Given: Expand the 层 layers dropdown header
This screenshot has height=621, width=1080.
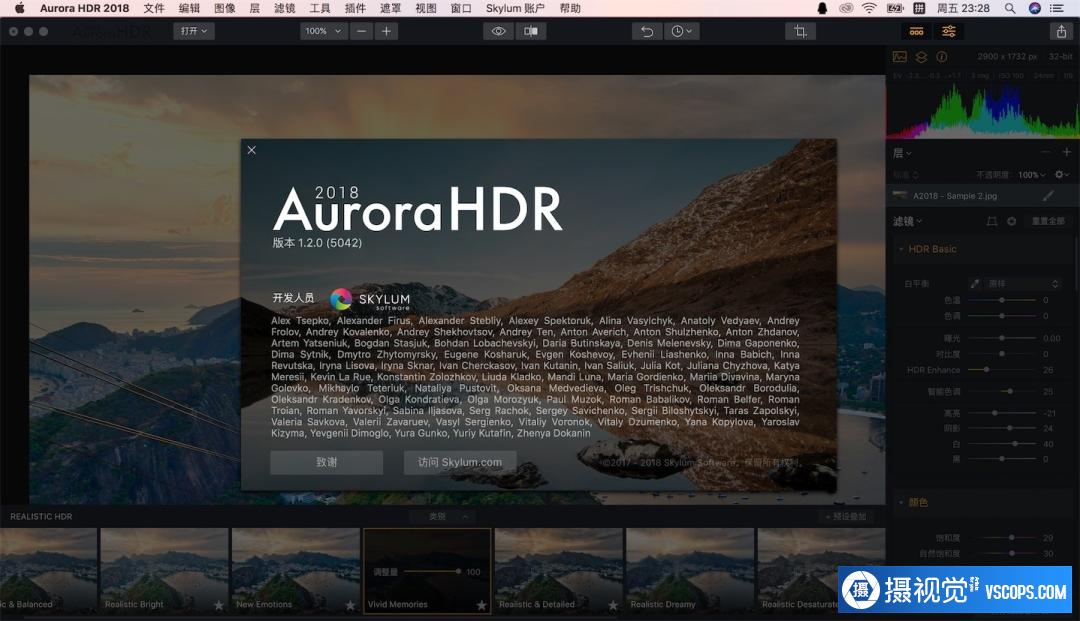Looking at the screenshot, I should (x=902, y=153).
